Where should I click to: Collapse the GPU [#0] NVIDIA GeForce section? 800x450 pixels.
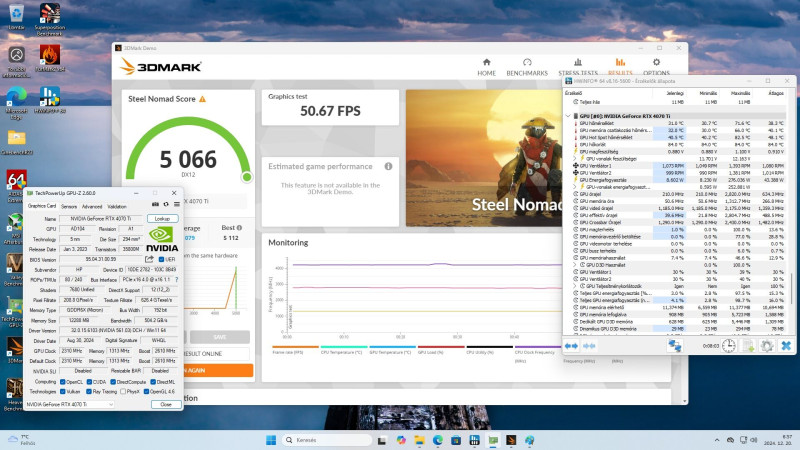point(568,116)
